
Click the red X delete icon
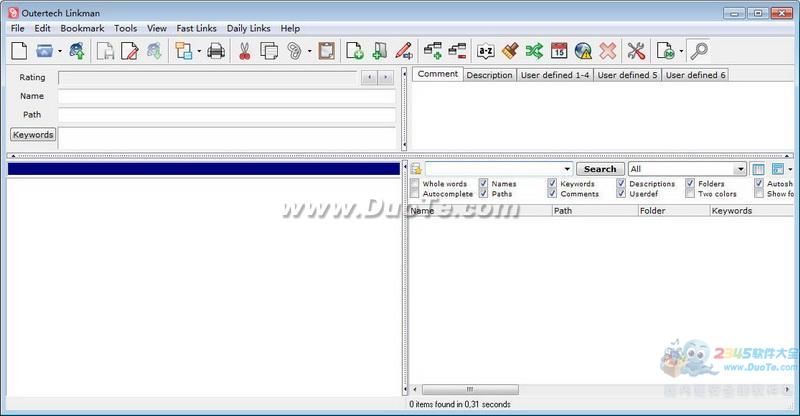click(608, 51)
